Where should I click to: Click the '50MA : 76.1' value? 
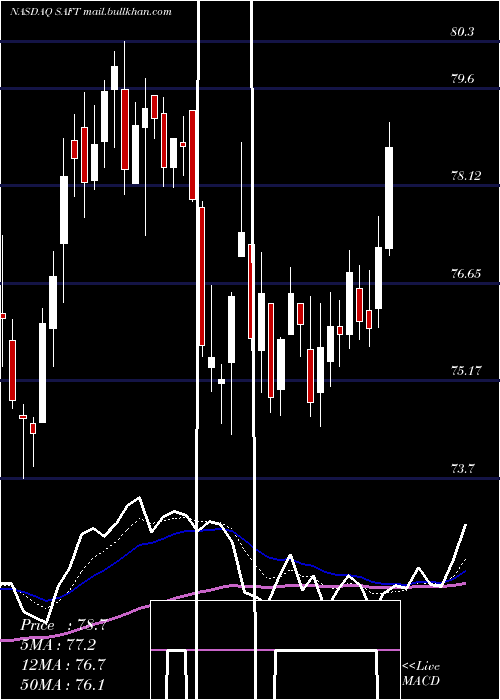63,684
